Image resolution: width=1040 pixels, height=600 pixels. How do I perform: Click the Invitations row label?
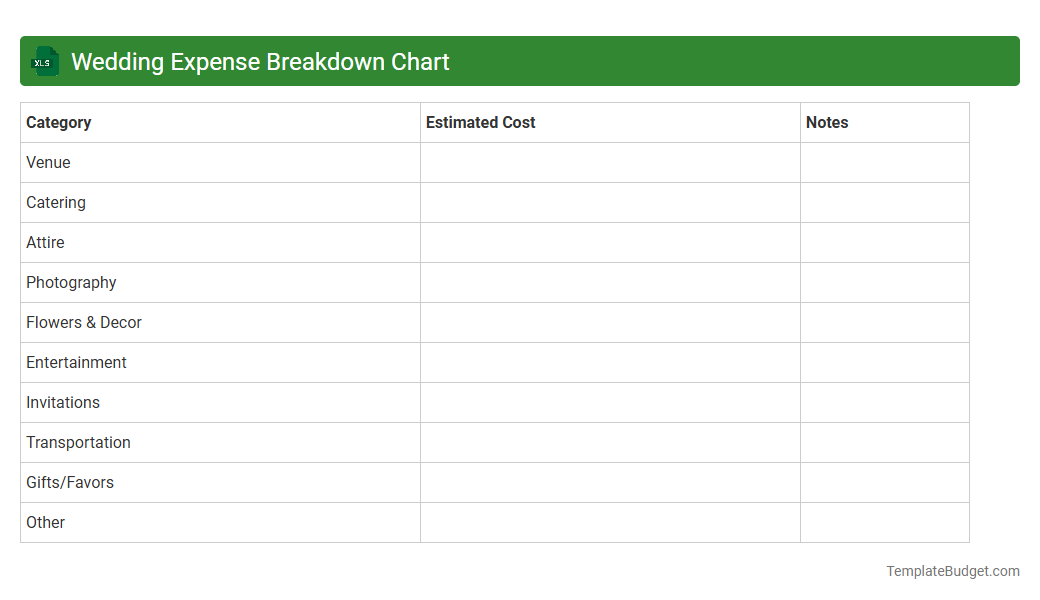tap(63, 402)
